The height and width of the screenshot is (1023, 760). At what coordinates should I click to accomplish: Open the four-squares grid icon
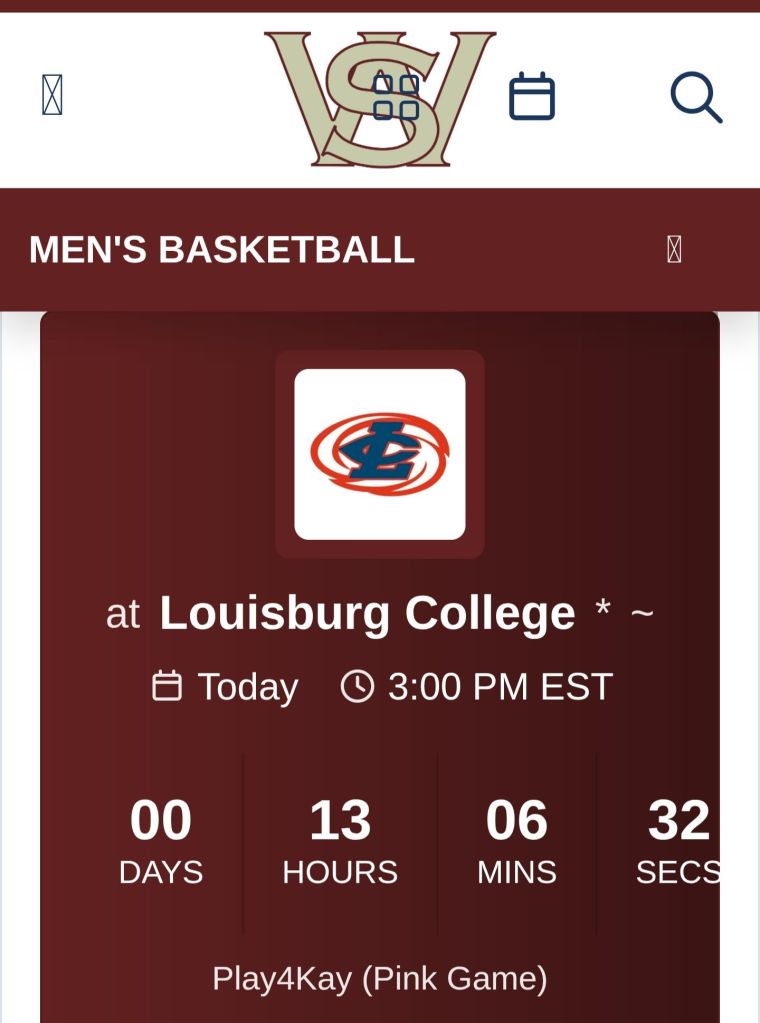pyautogui.click(x=396, y=97)
